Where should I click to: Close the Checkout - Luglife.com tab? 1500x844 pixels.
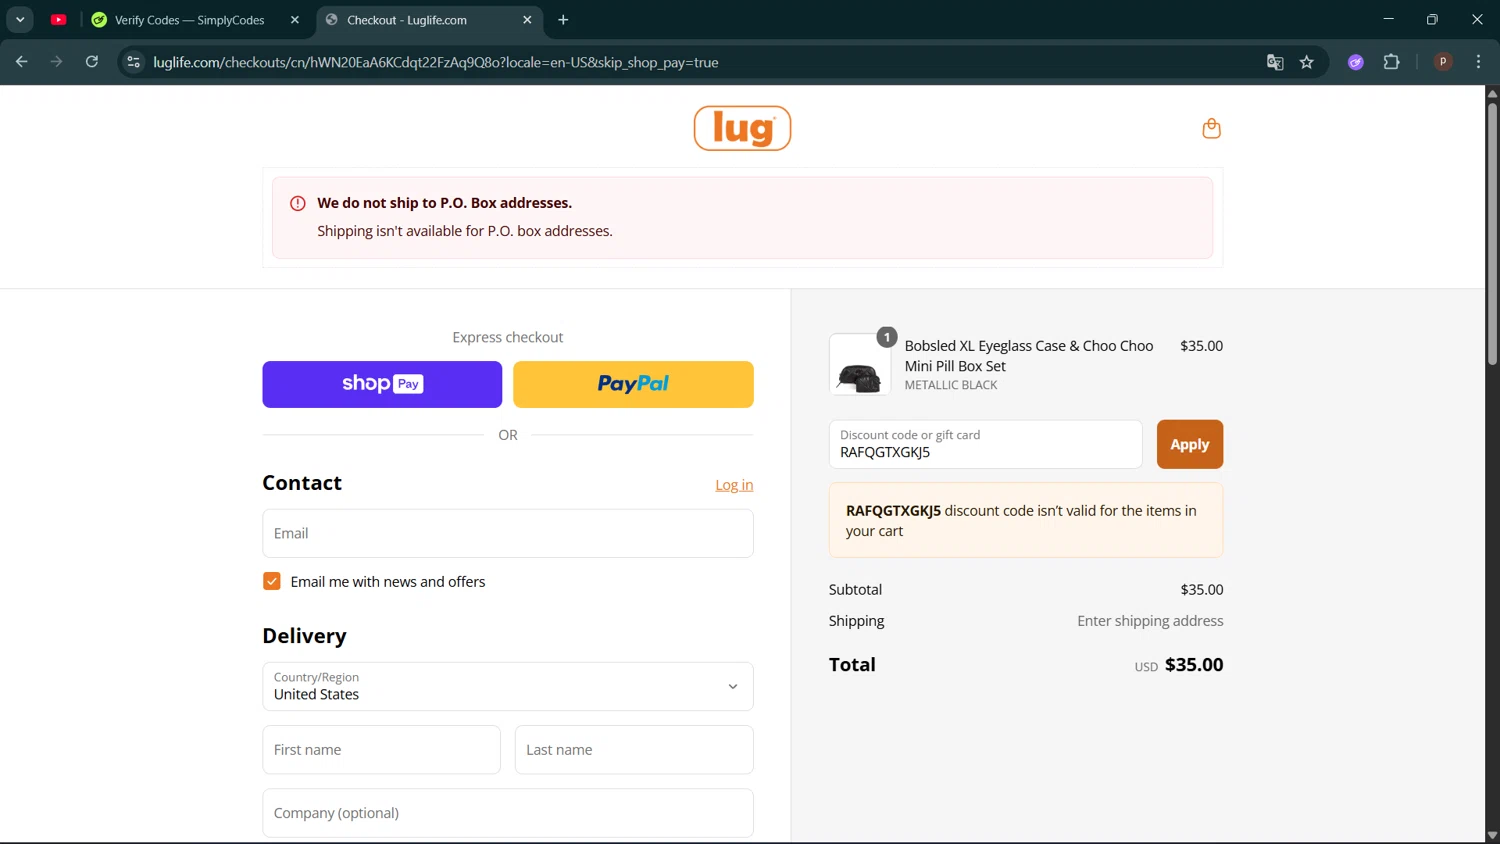tap(527, 20)
